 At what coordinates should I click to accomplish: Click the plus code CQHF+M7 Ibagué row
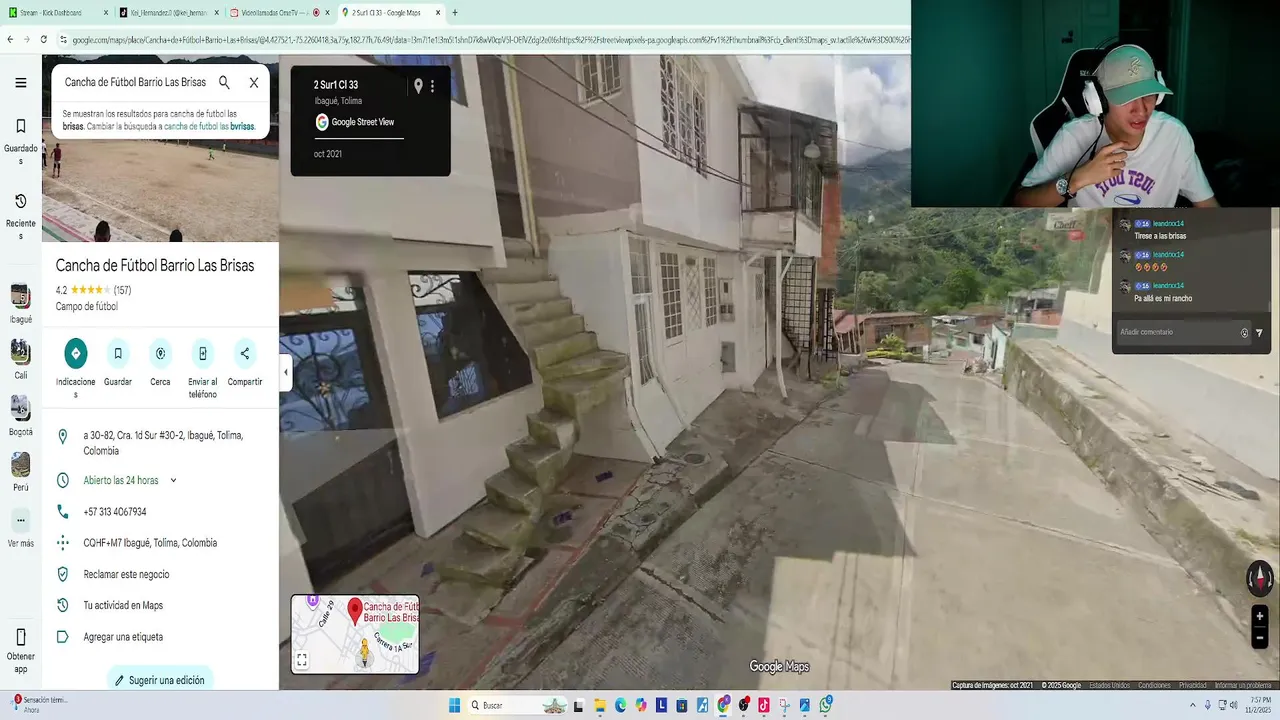160,543
